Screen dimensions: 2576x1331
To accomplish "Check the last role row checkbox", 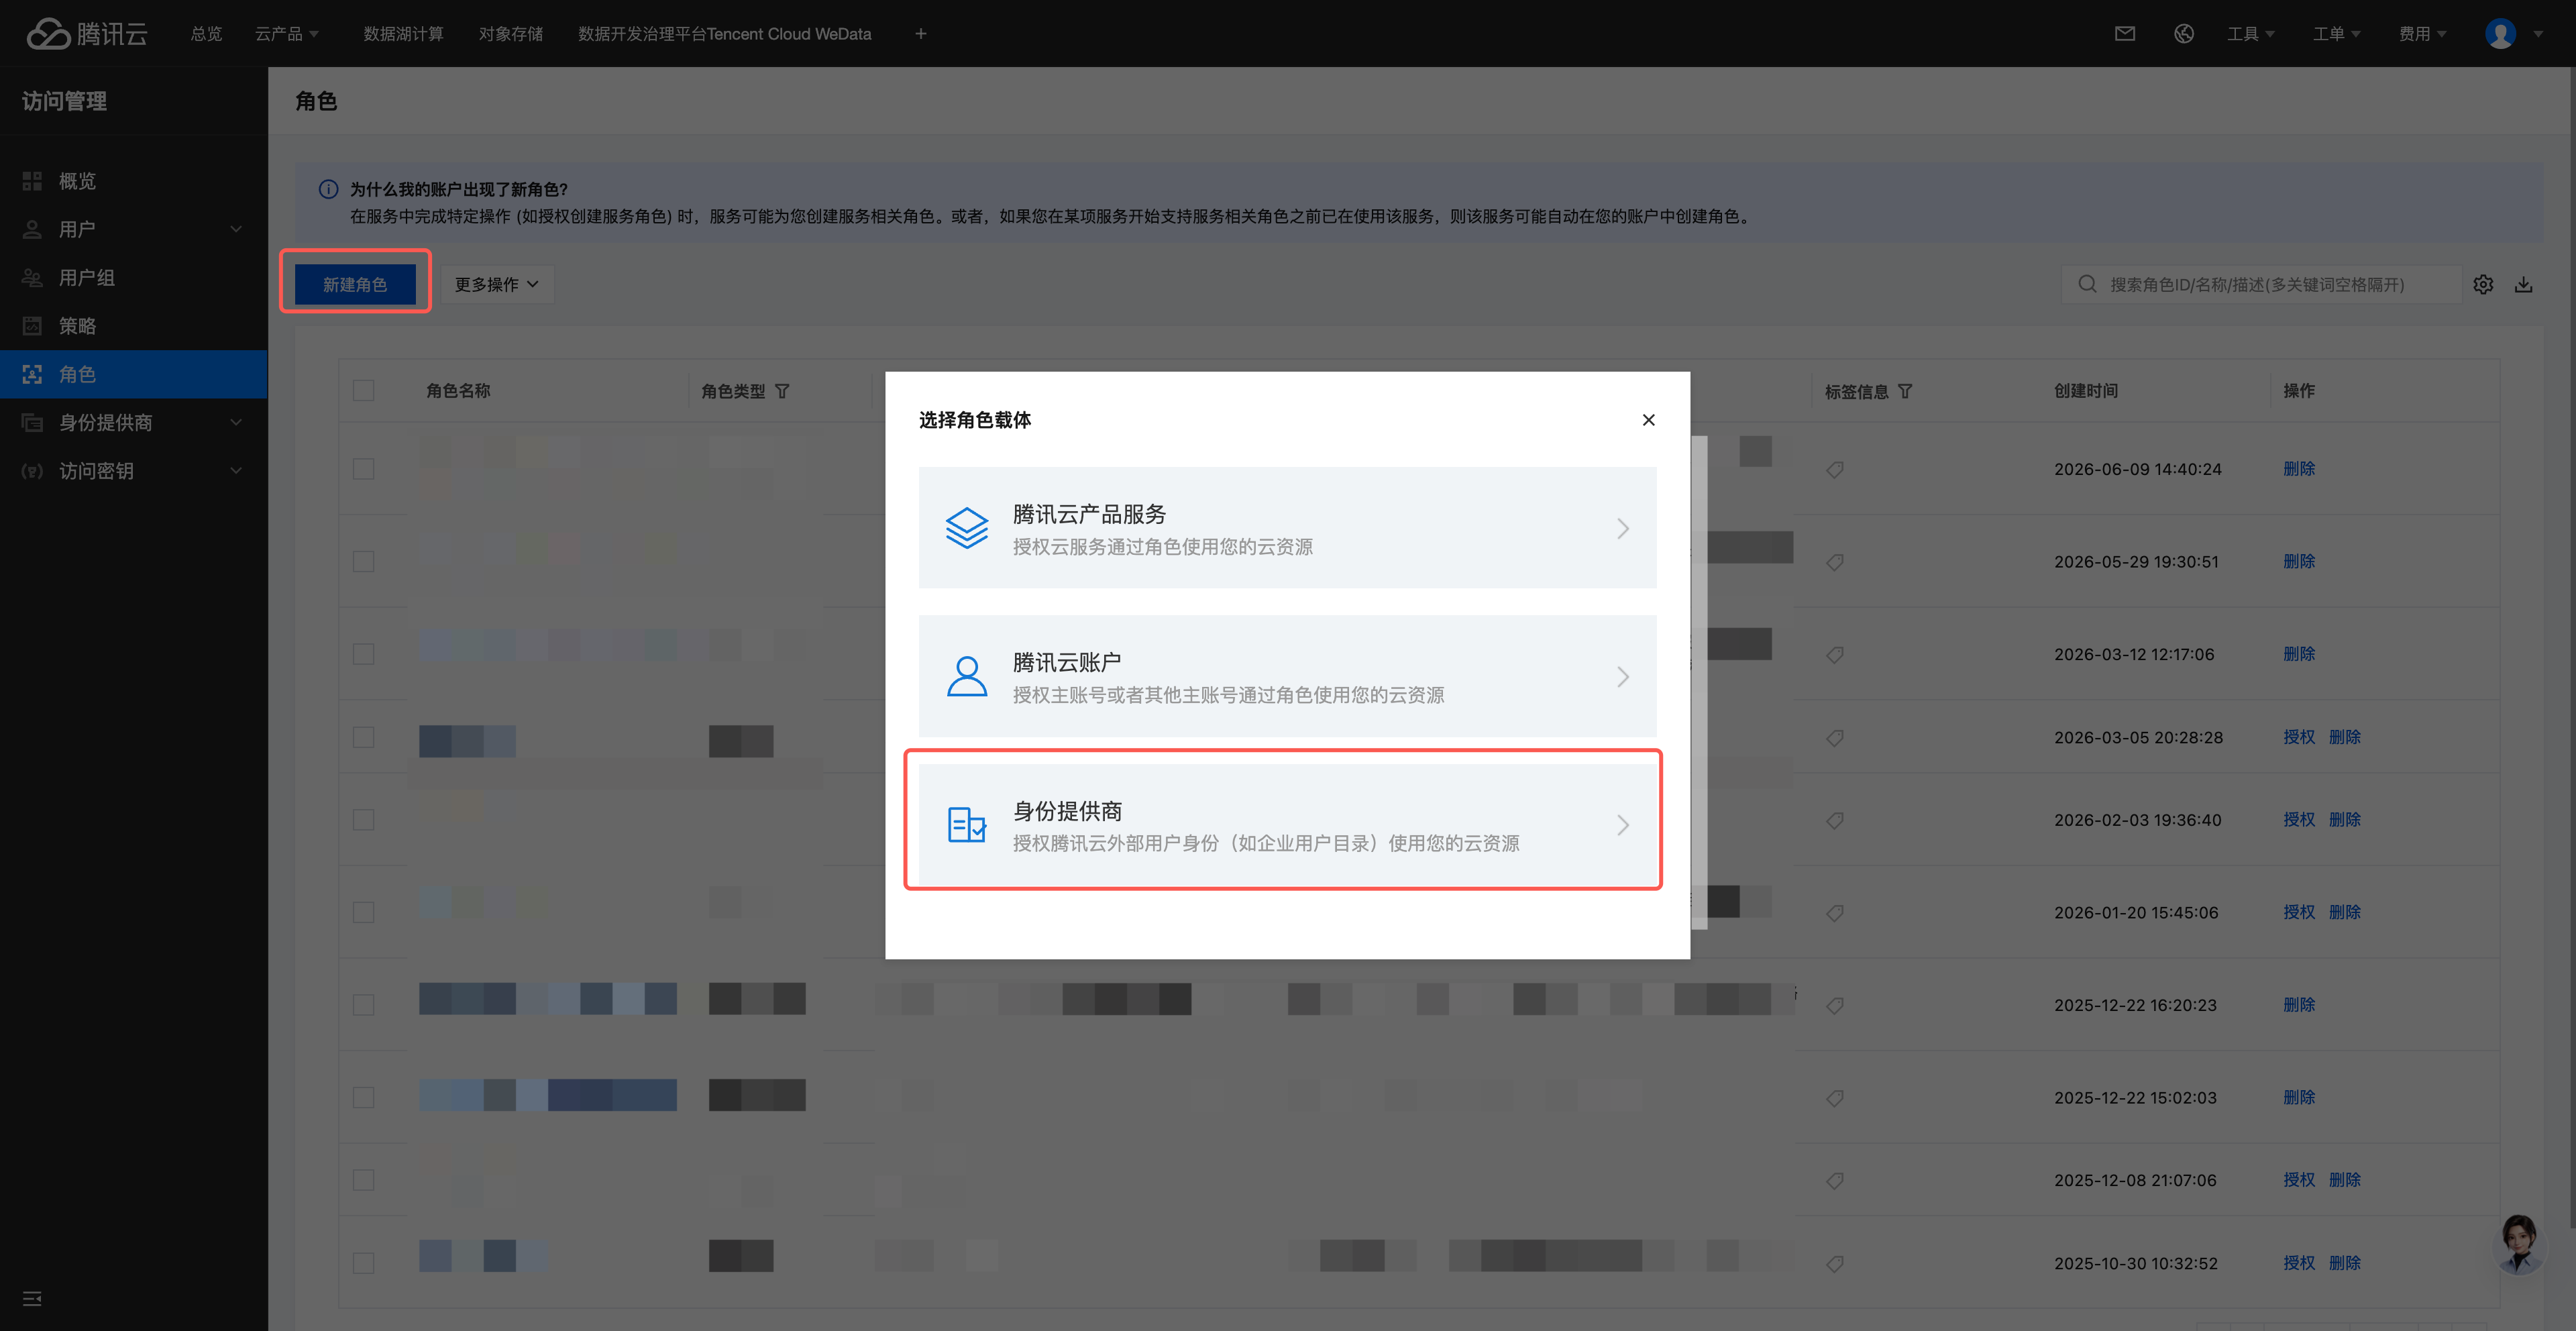I will [364, 1263].
